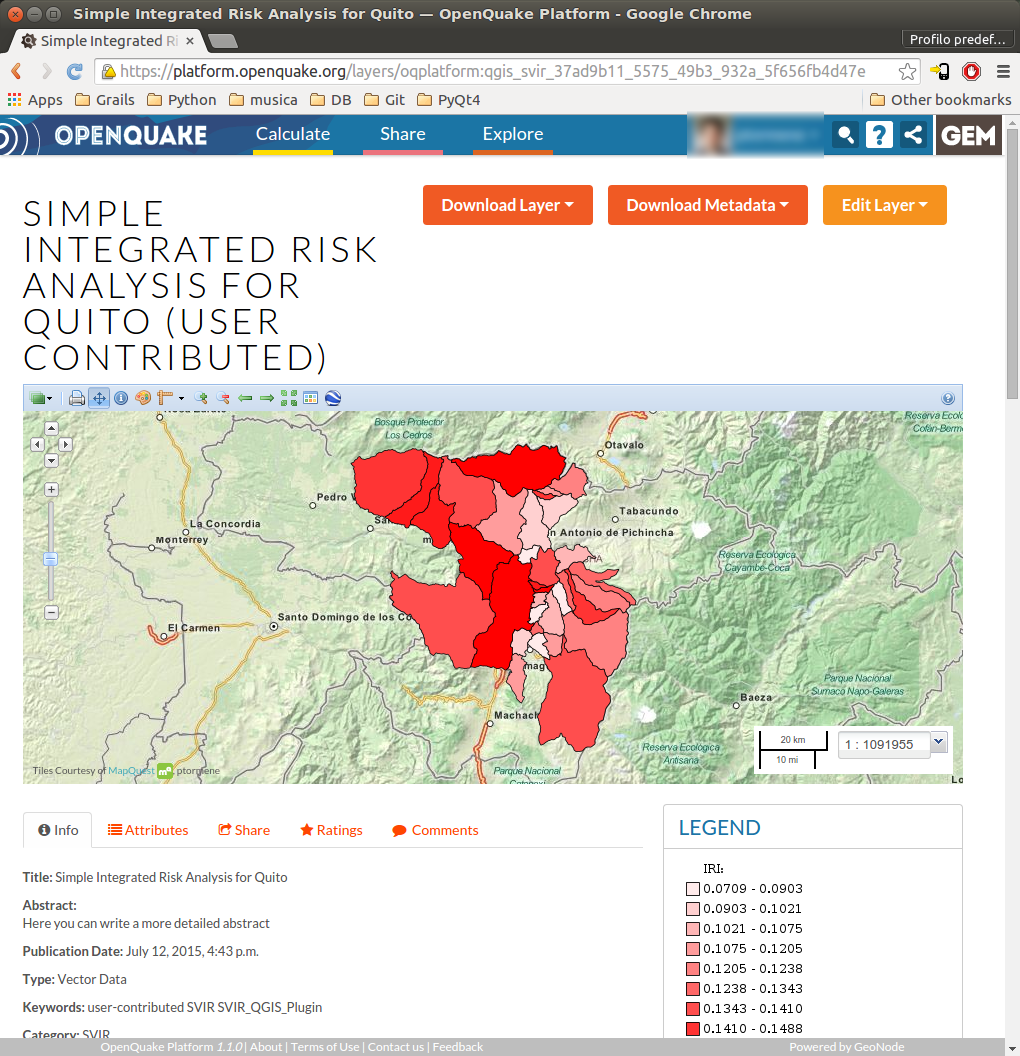Switch to the Attributes tab
Image resolution: width=1020 pixels, height=1056 pixels.
148,830
